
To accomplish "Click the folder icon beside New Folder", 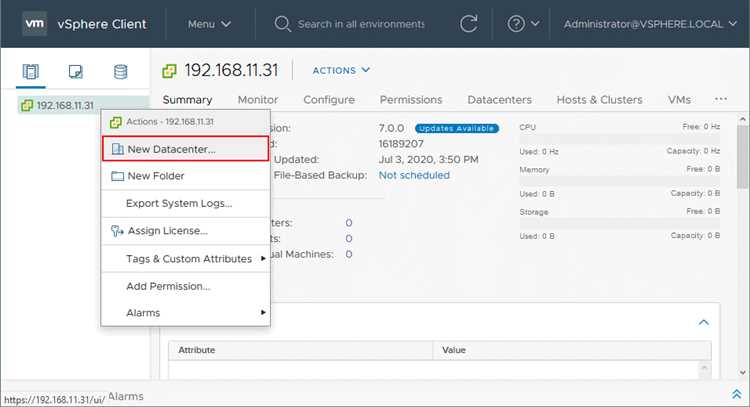I will click(x=117, y=176).
